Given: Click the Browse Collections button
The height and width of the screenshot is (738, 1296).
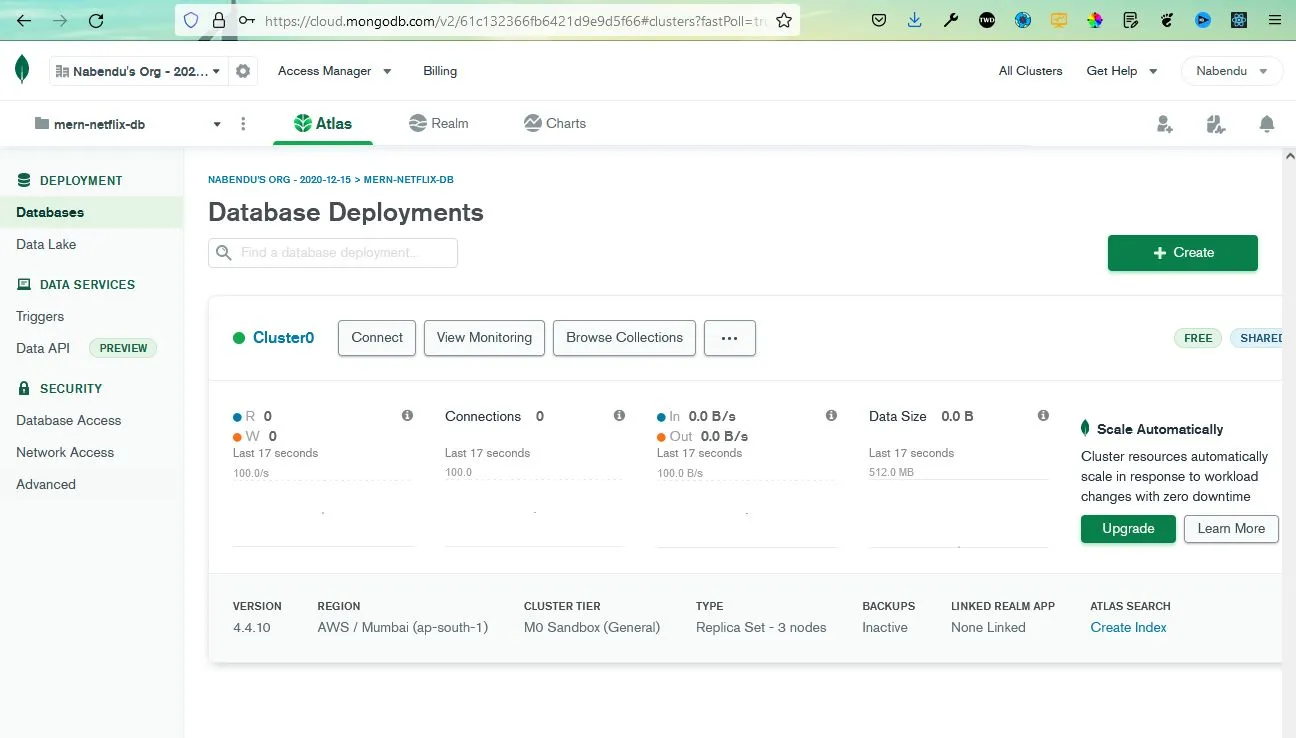Looking at the screenshot, I should coord(625,338).
